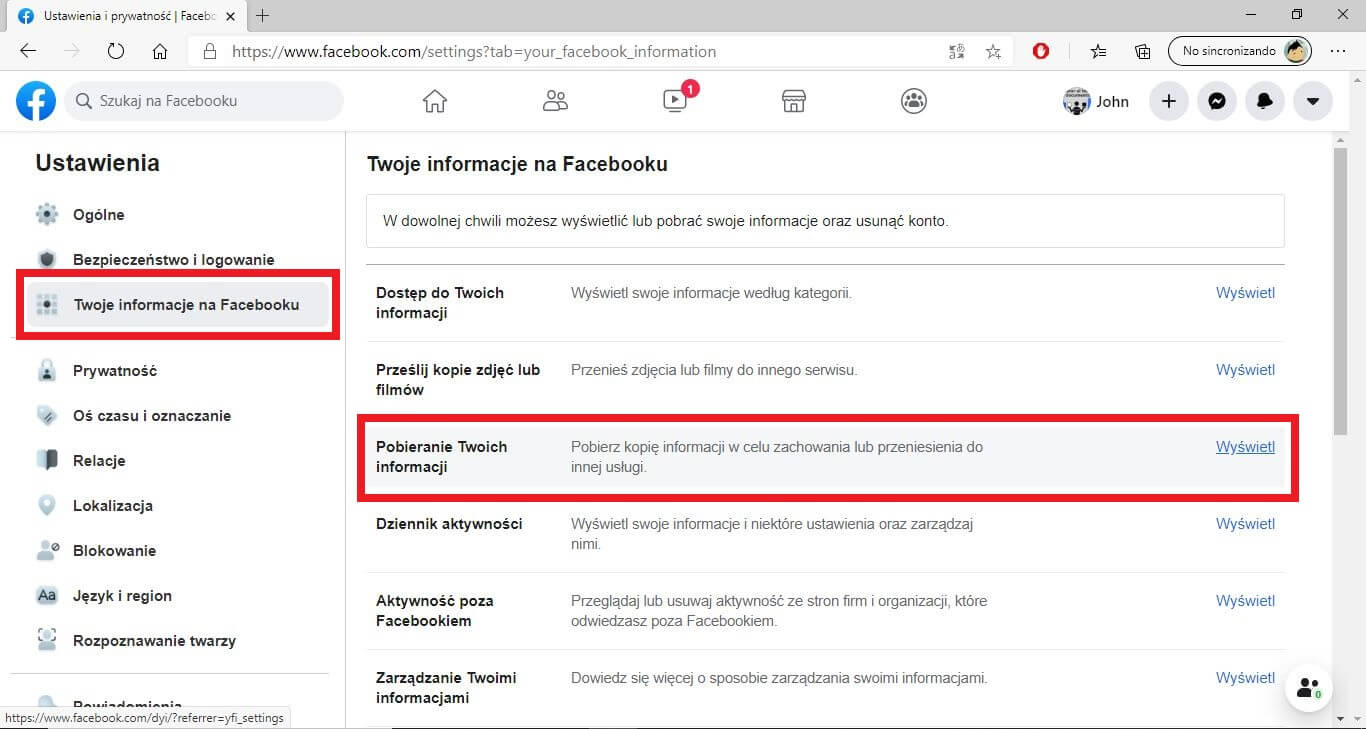Click the Lokalizacja pin icon
The height and width of the screenshot is (729, 1366).
[x=47, y=506]
